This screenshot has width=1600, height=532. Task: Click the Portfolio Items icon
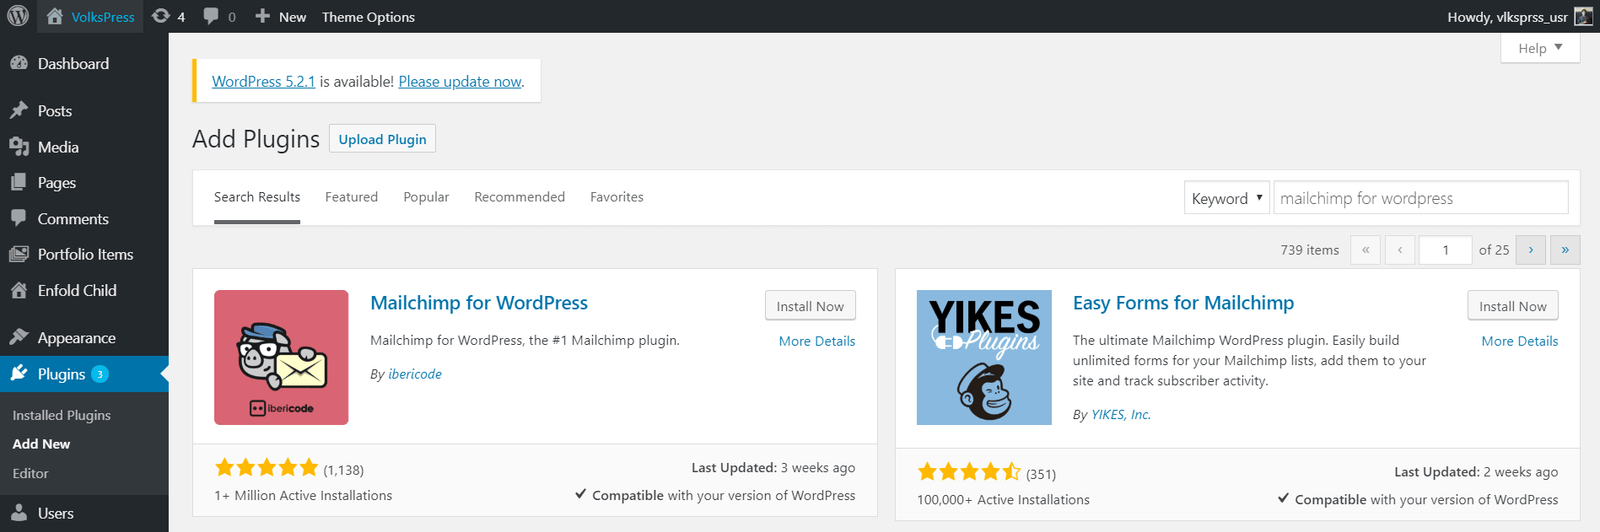[x=19, y=254]
